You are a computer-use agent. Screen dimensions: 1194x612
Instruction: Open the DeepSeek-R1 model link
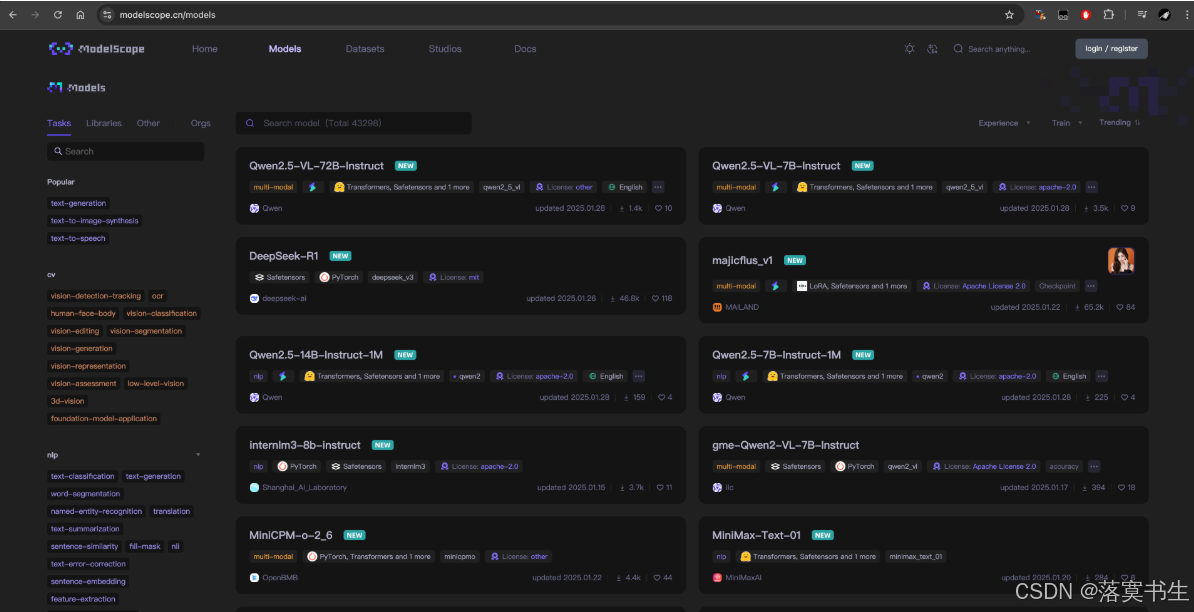284,256
